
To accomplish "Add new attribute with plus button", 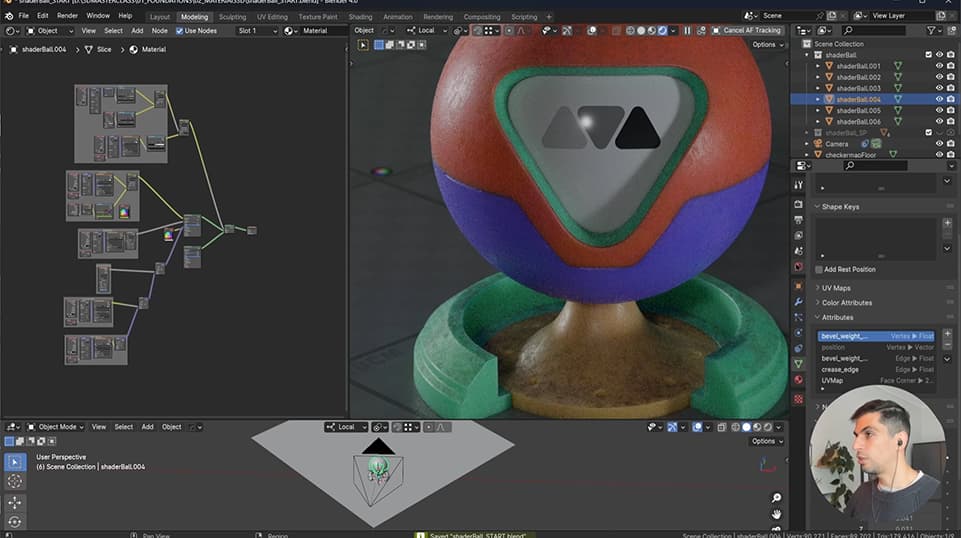I will pos(948,334).
